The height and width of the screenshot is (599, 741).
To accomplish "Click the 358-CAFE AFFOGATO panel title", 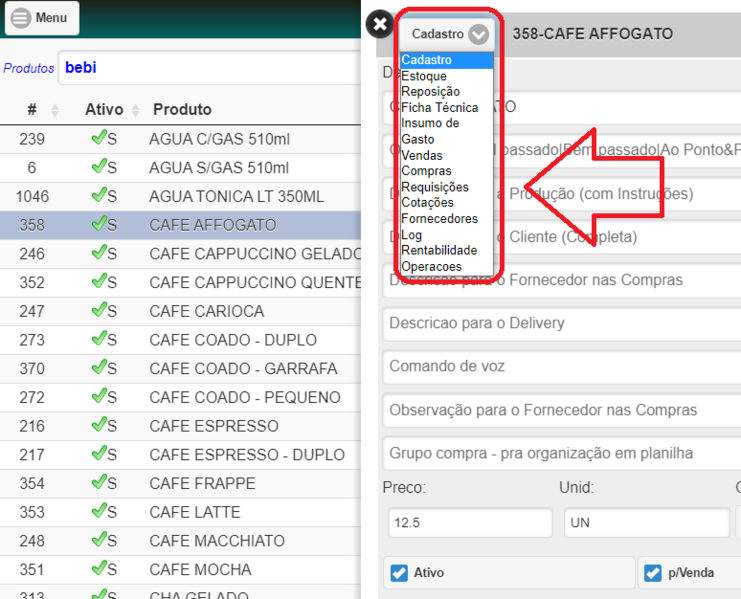I will (x=593, y=34).
